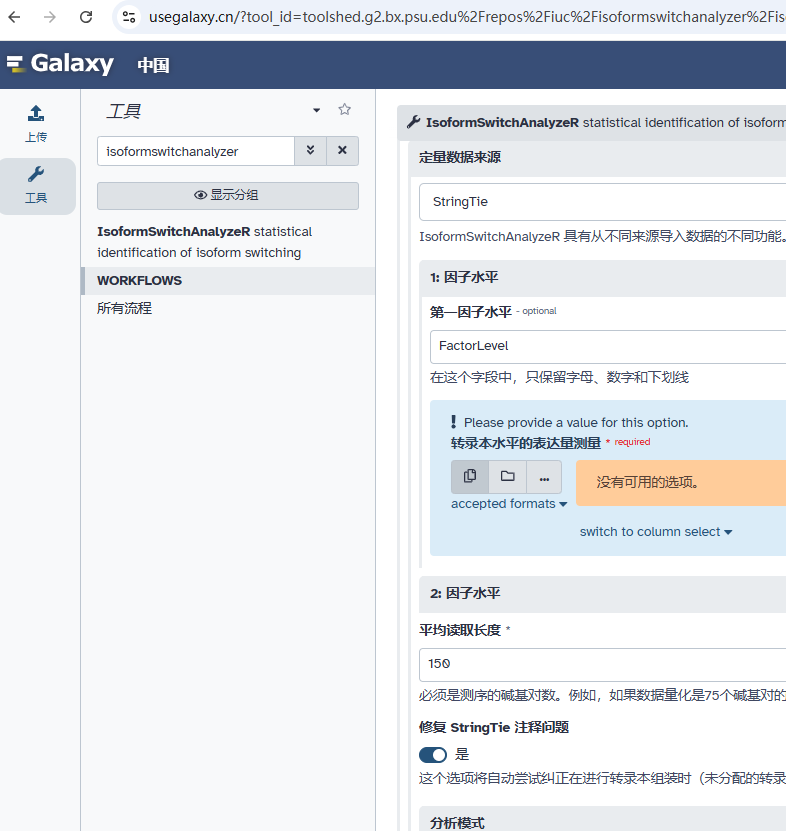The image size is (786, 831).
Task: Open site information icon in address bar
Action: click(129, 17)
